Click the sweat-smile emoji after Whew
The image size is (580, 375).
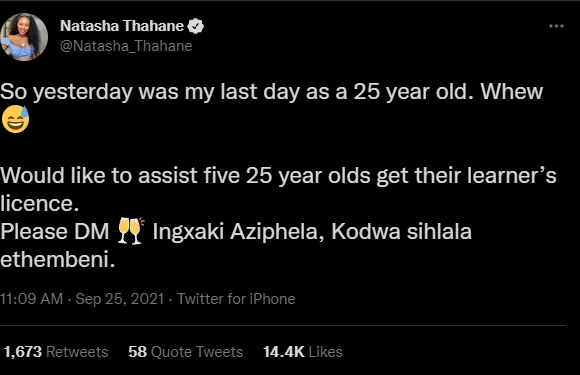16,119
